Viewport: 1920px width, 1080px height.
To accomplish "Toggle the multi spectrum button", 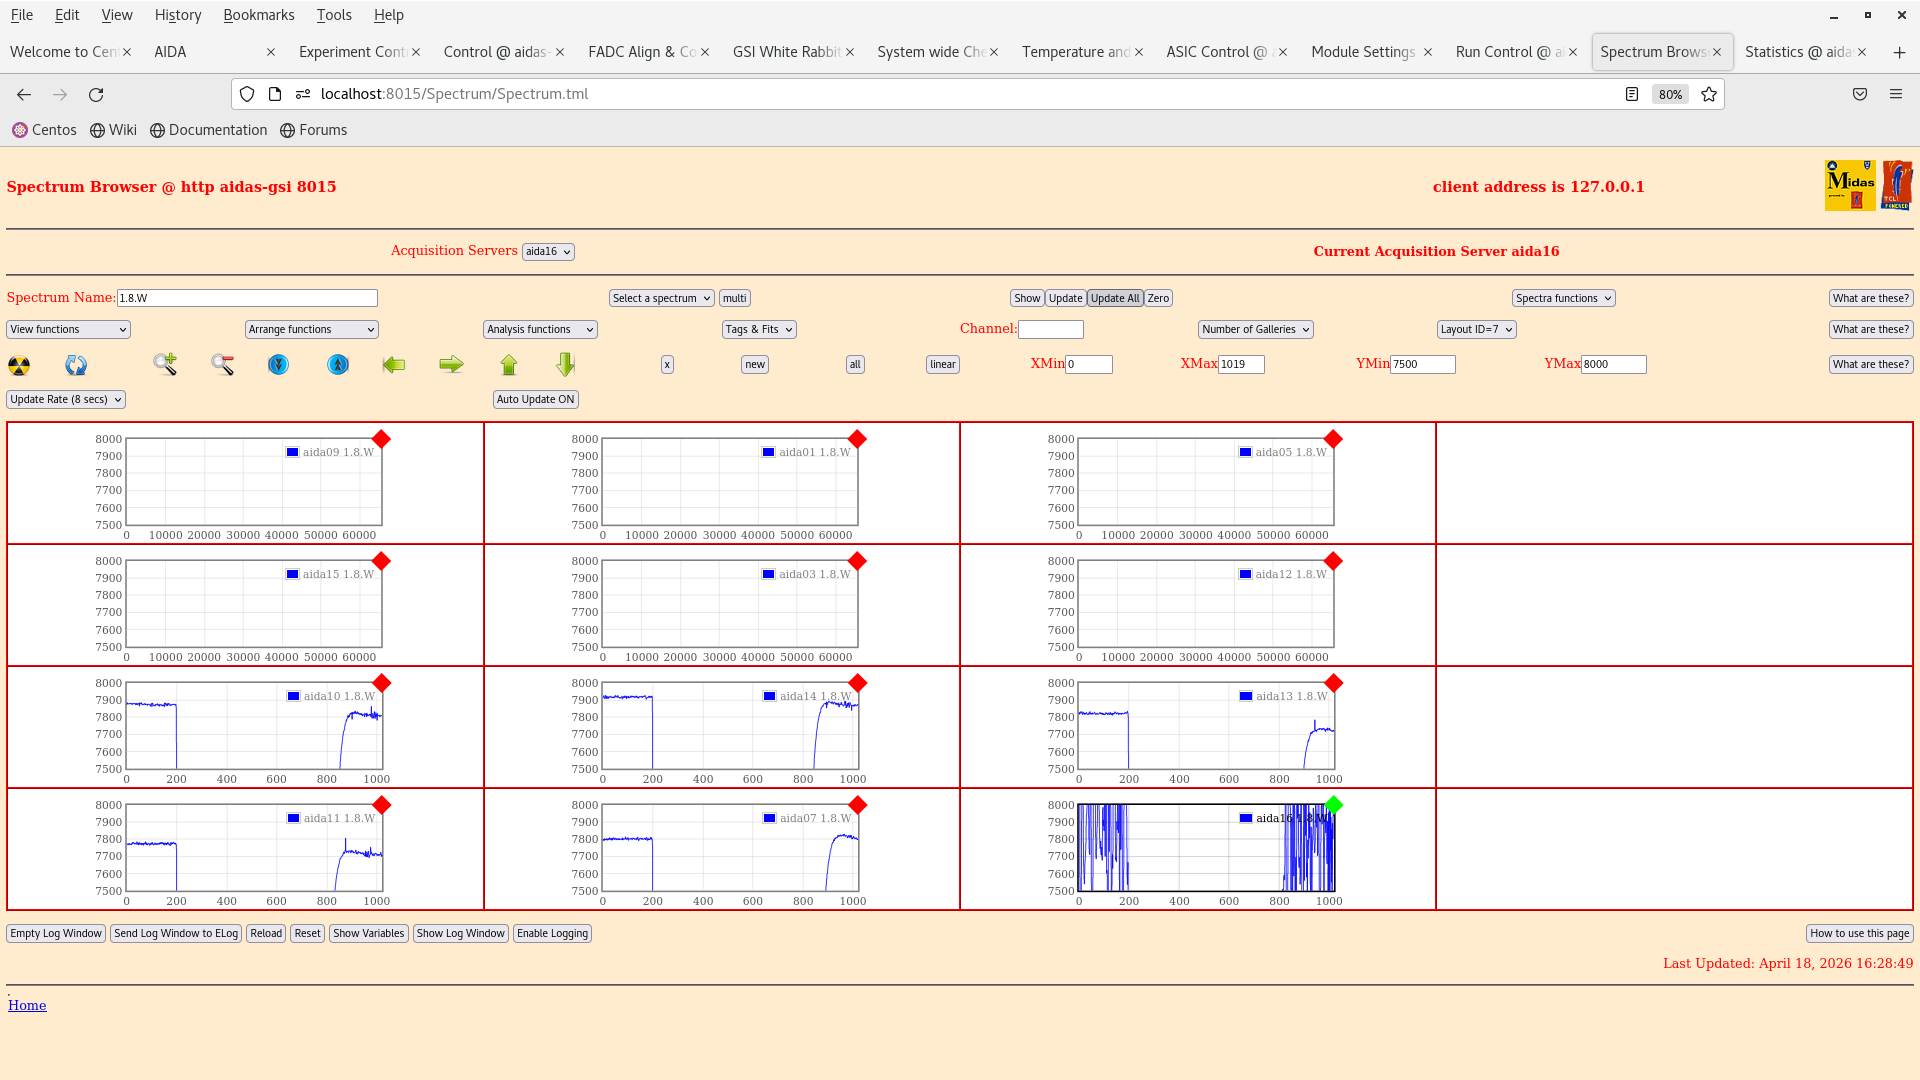I will (734, 298).
